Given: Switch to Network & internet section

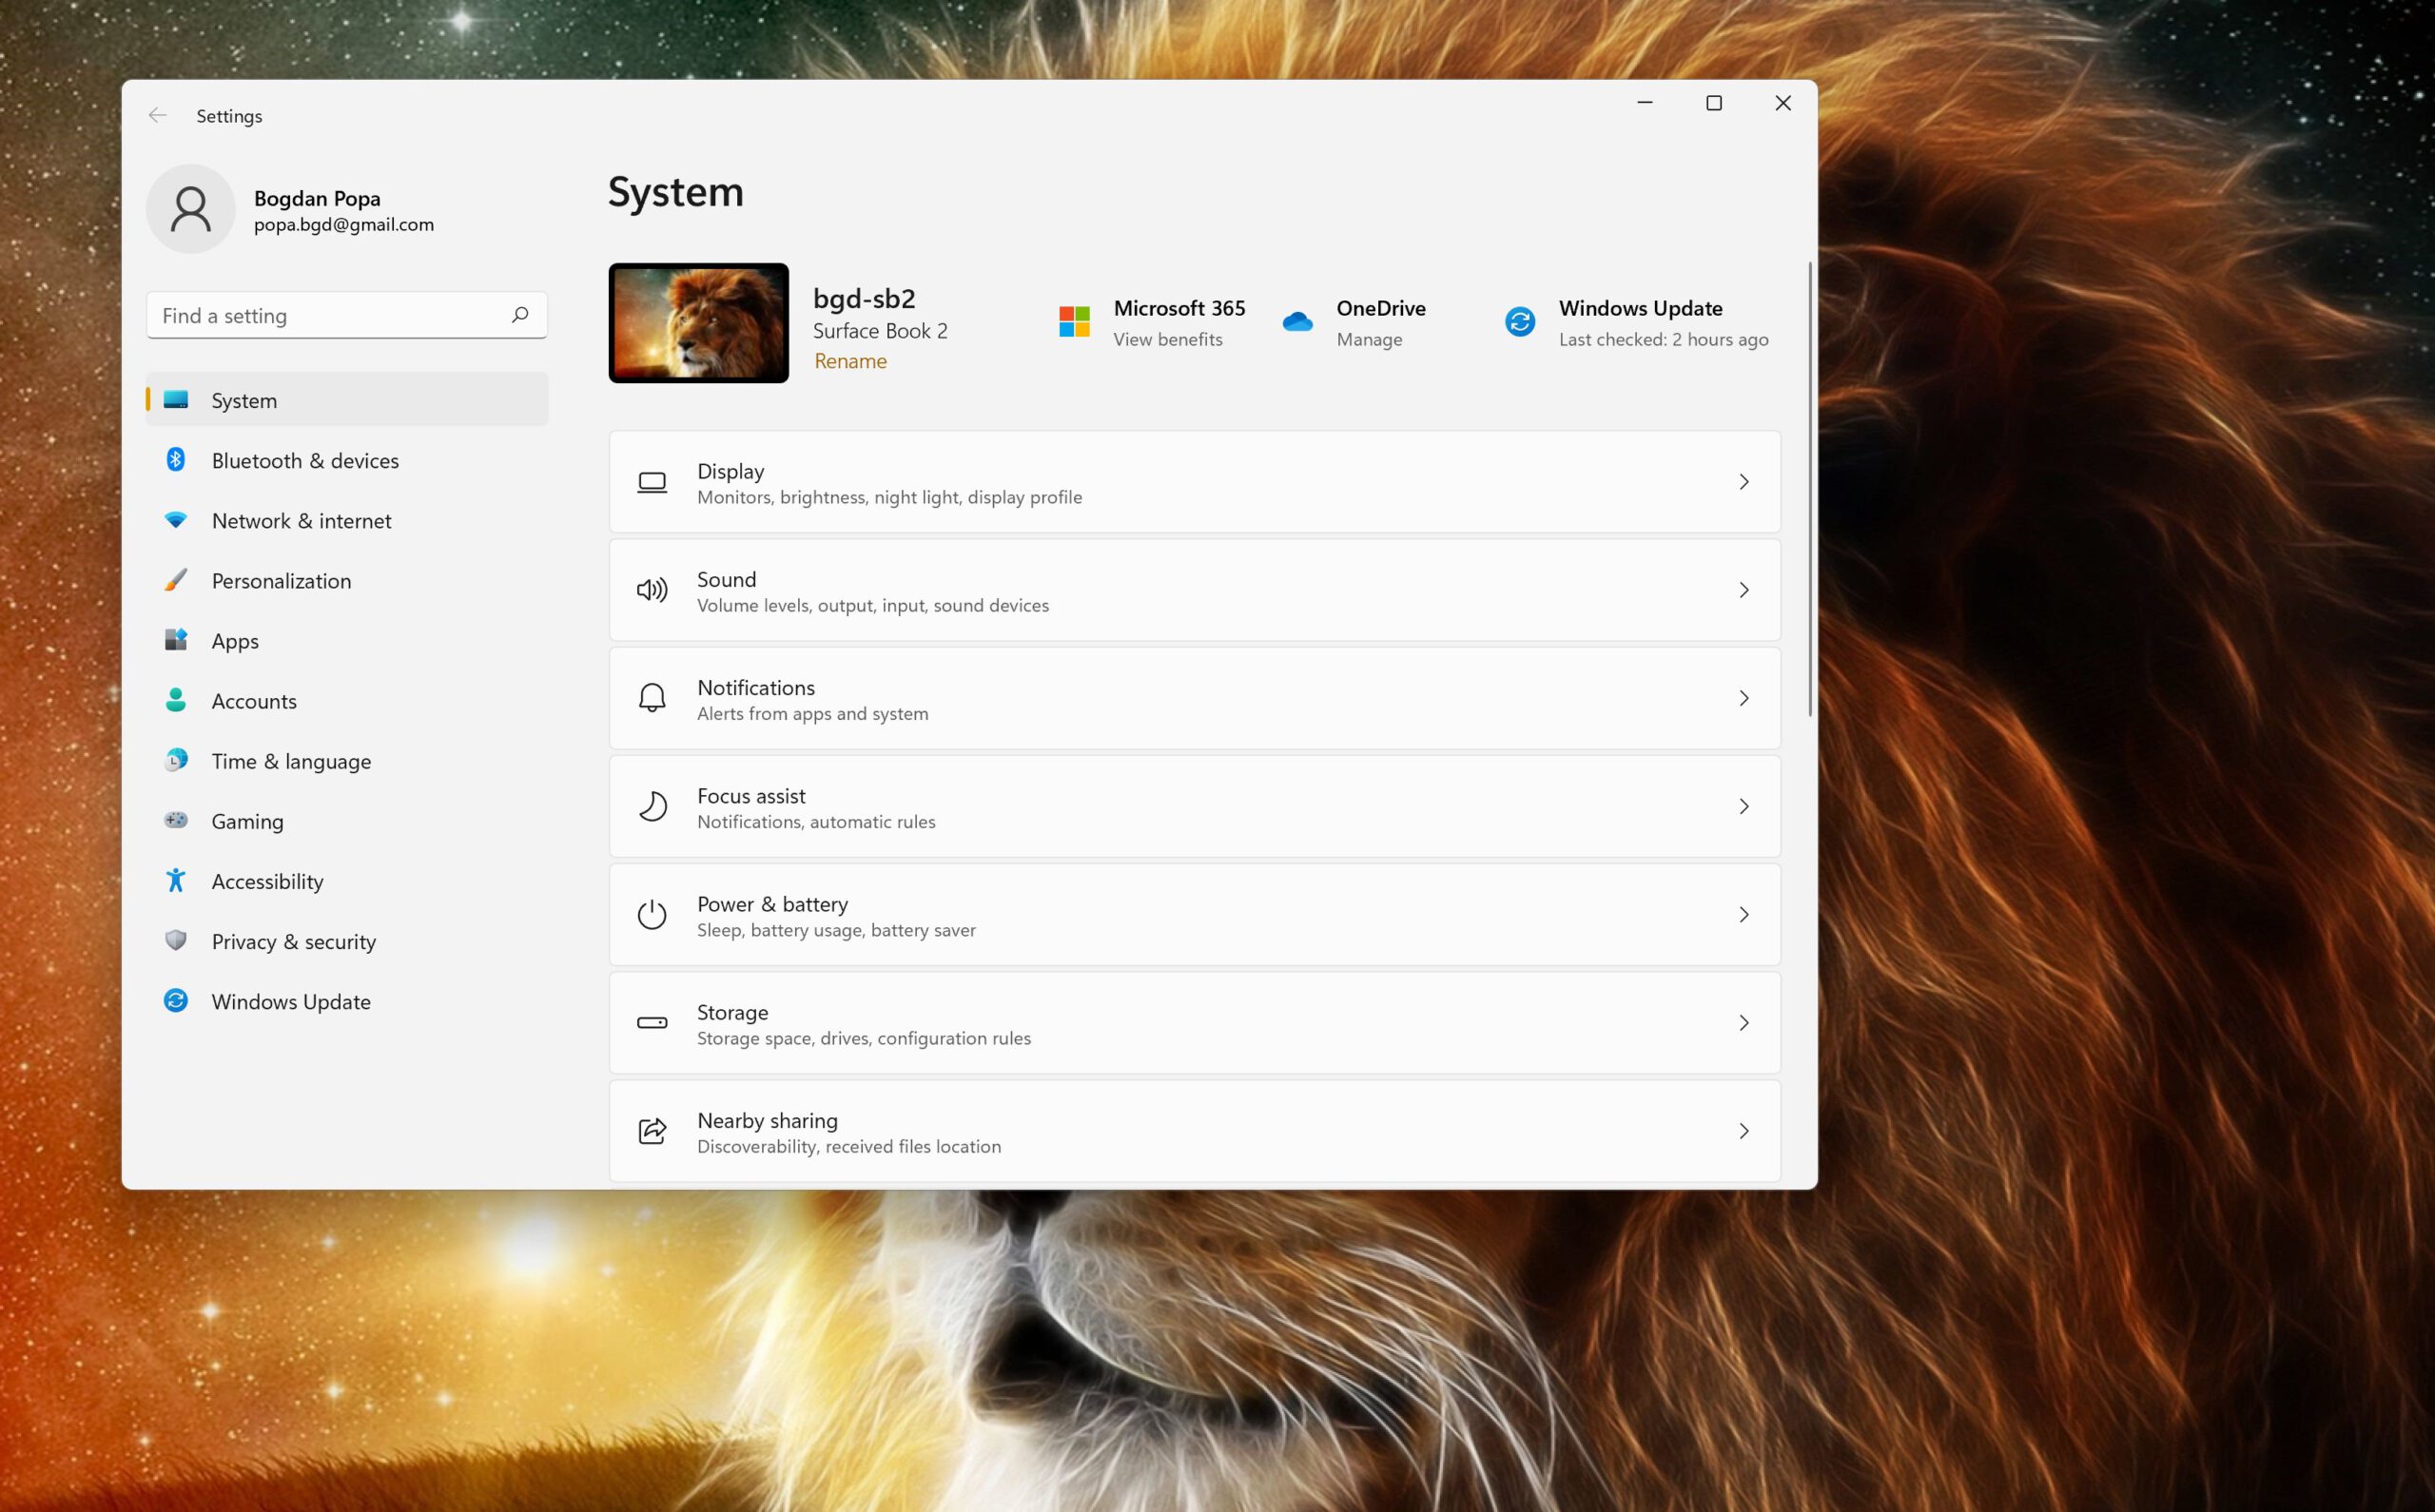Looking at the screenshot, I should tap(301, 520).
